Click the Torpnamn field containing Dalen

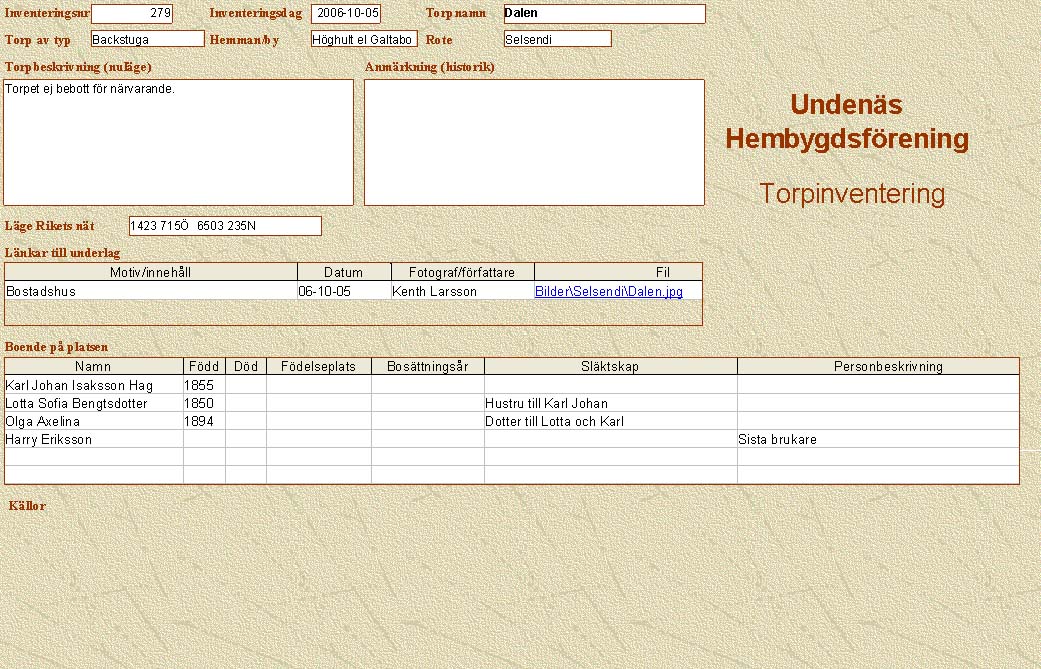[x=604, y=14]
